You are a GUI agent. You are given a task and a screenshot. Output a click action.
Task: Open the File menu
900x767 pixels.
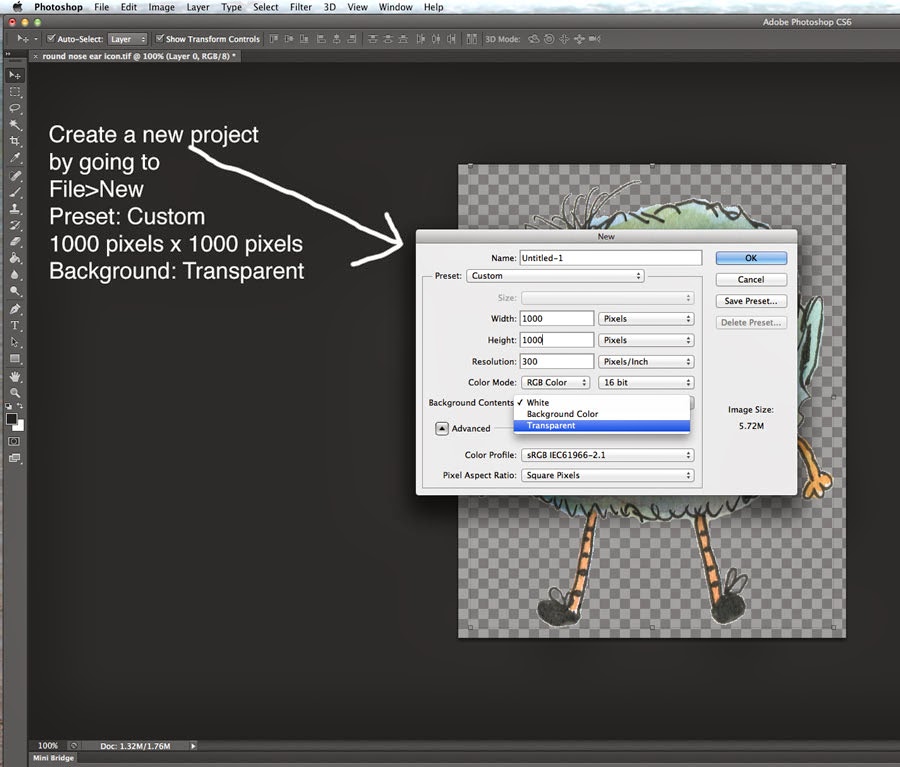click(102, 7)
